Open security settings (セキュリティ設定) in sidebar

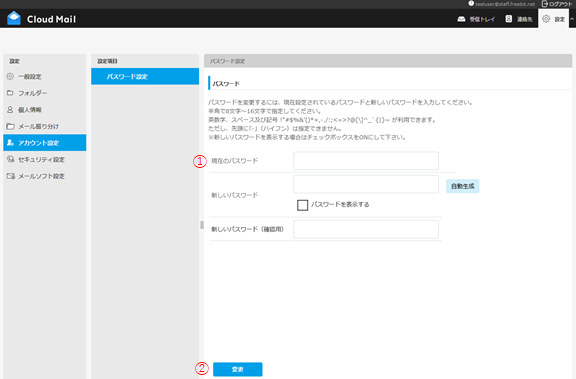click(45, 159)
